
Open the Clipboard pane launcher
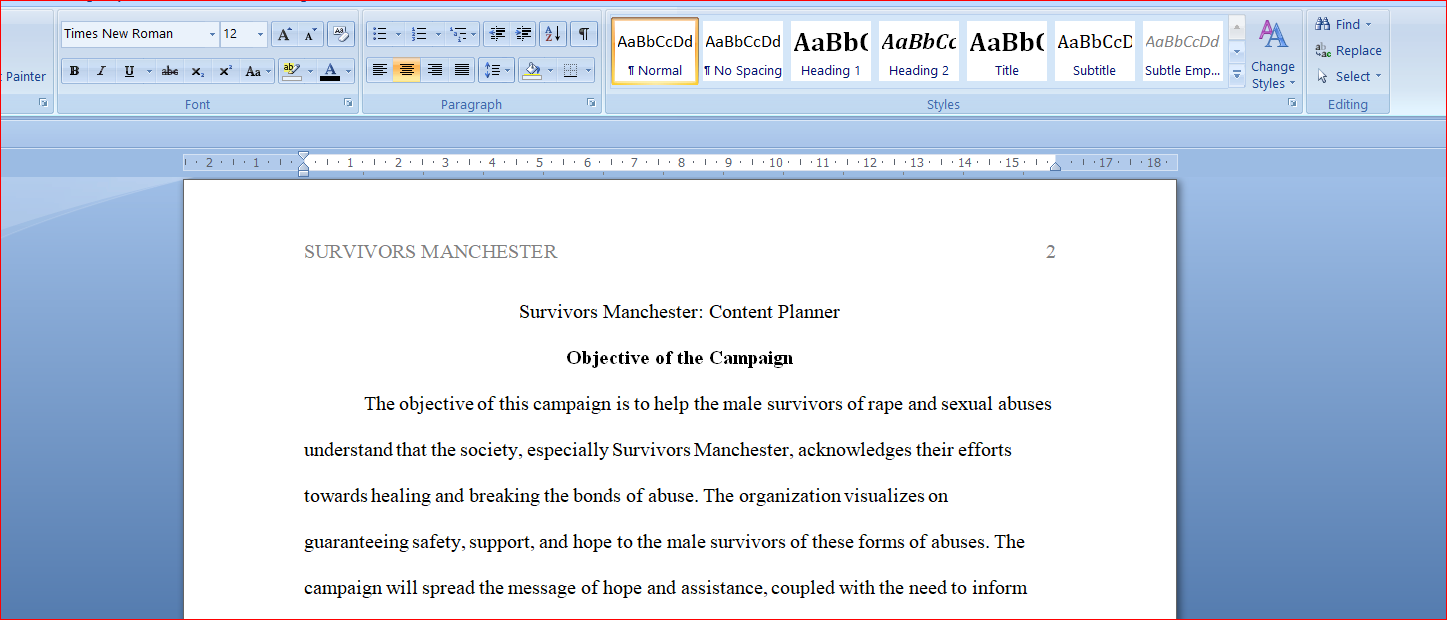tap(43, 103)
